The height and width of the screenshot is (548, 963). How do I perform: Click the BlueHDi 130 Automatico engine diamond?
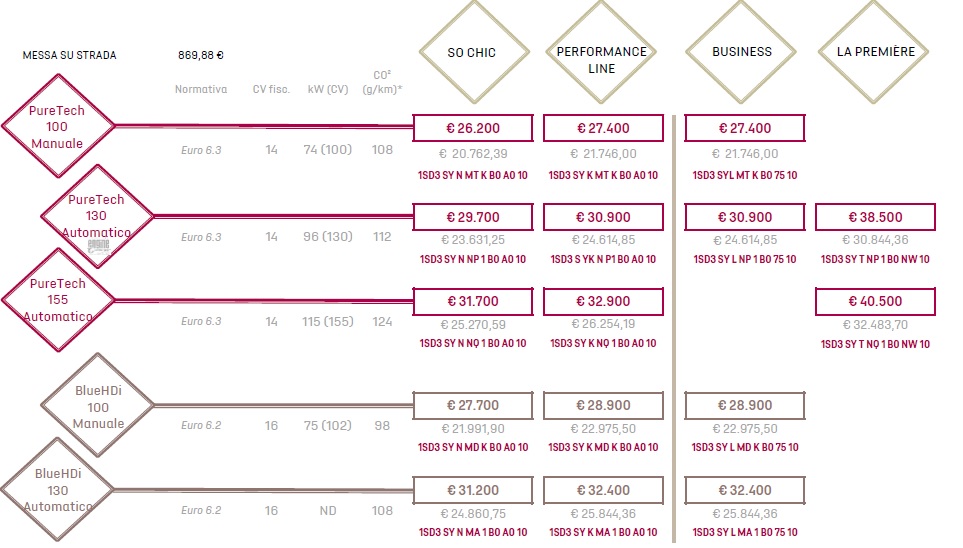(58, 490)
